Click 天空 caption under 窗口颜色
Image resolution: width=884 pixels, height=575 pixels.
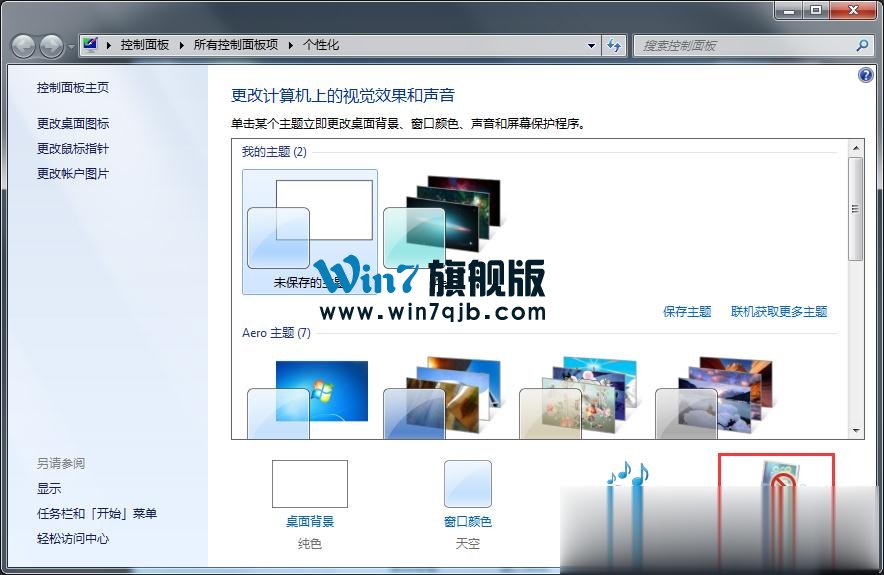coord(467,543)
